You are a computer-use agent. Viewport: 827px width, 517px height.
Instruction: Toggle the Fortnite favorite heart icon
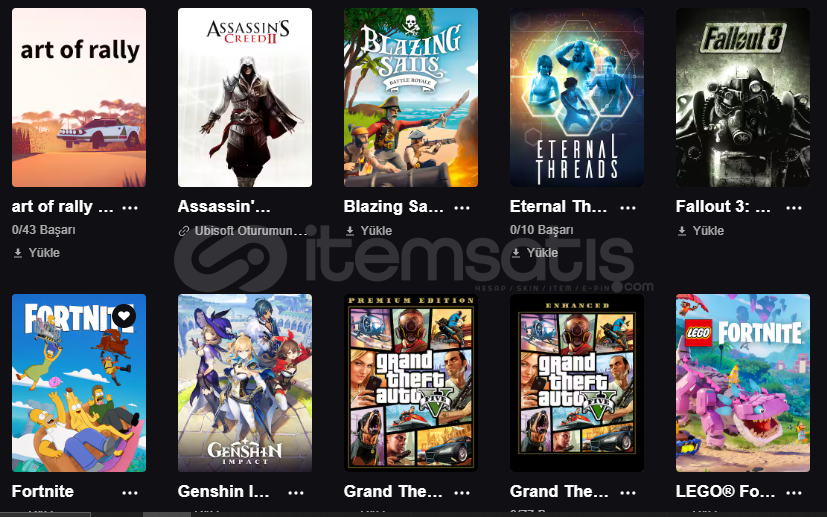point(124,316)
